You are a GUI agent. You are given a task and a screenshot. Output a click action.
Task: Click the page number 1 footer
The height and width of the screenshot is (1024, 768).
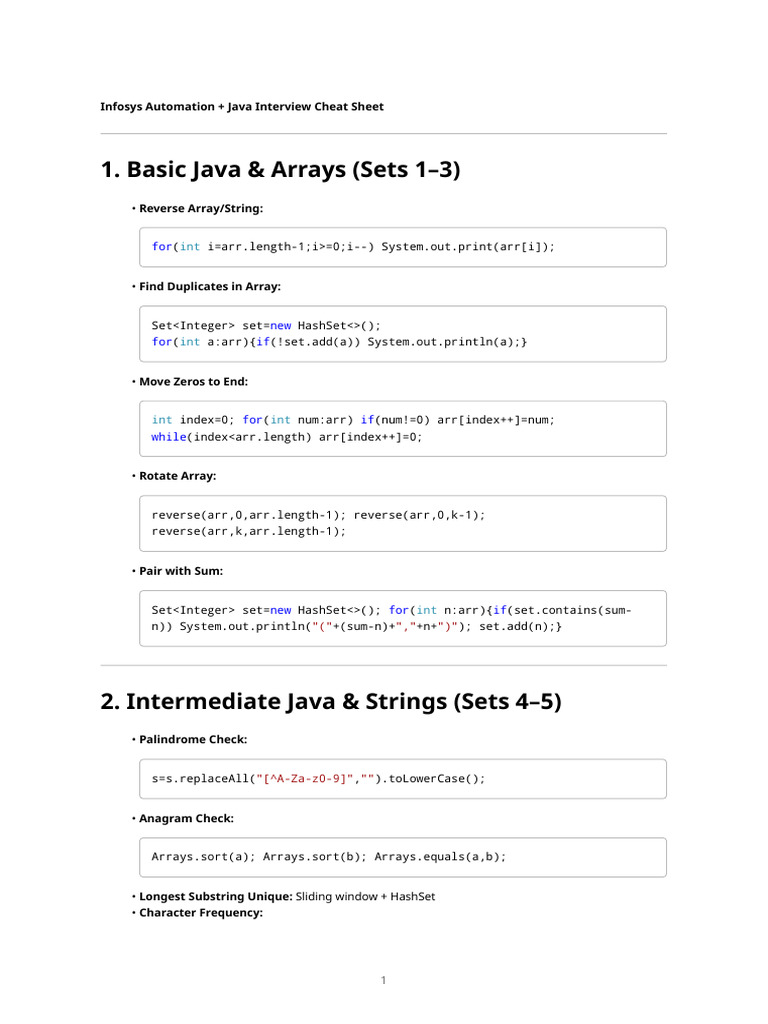[x=383, y=981]
